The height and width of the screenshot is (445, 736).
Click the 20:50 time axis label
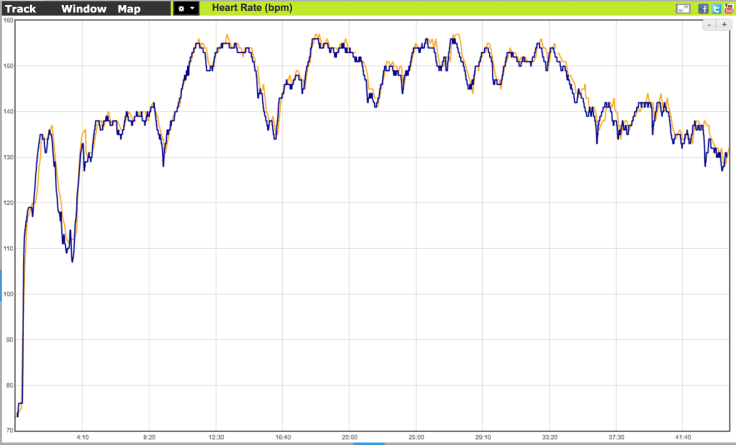[x=349, y=437]
